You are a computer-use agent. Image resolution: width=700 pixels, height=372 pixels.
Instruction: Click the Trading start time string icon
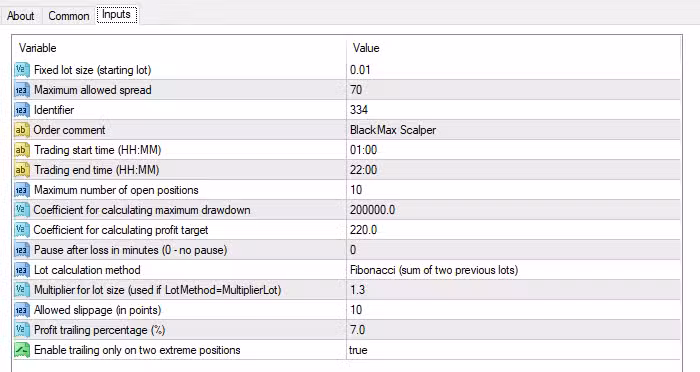(x=22, y=150)
